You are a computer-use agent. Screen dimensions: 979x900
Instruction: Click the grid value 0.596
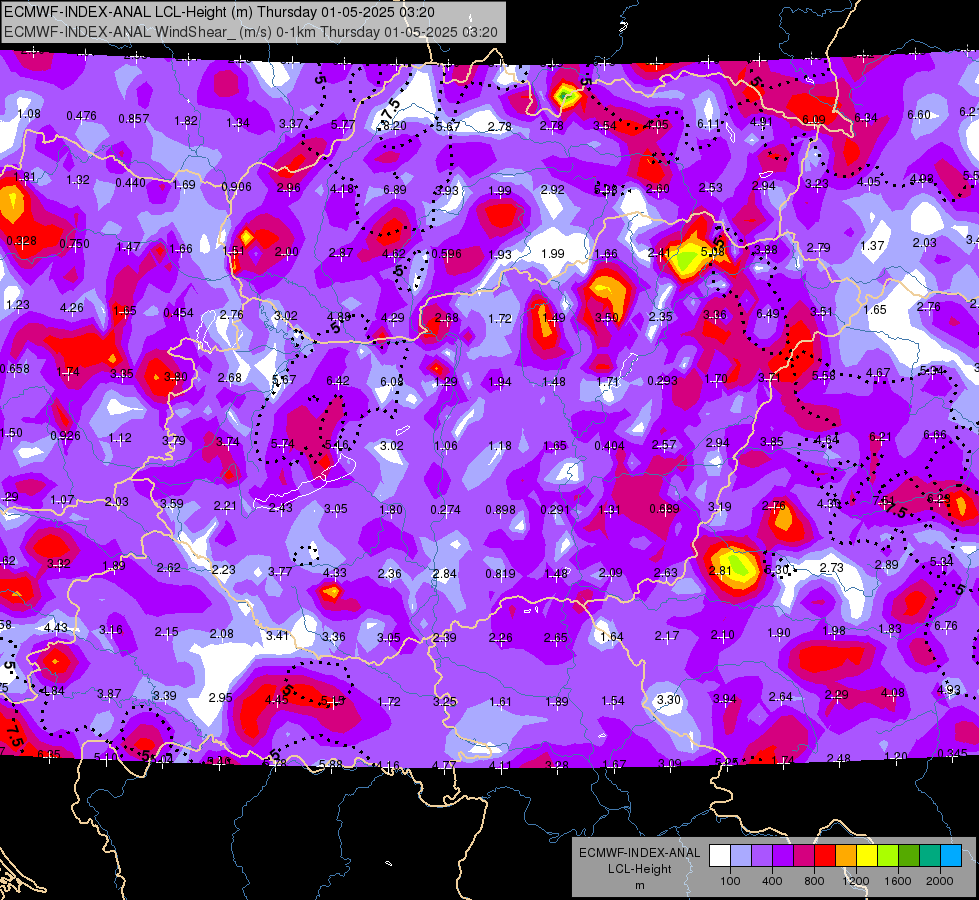pyautogui.click(x=446, y=254)
